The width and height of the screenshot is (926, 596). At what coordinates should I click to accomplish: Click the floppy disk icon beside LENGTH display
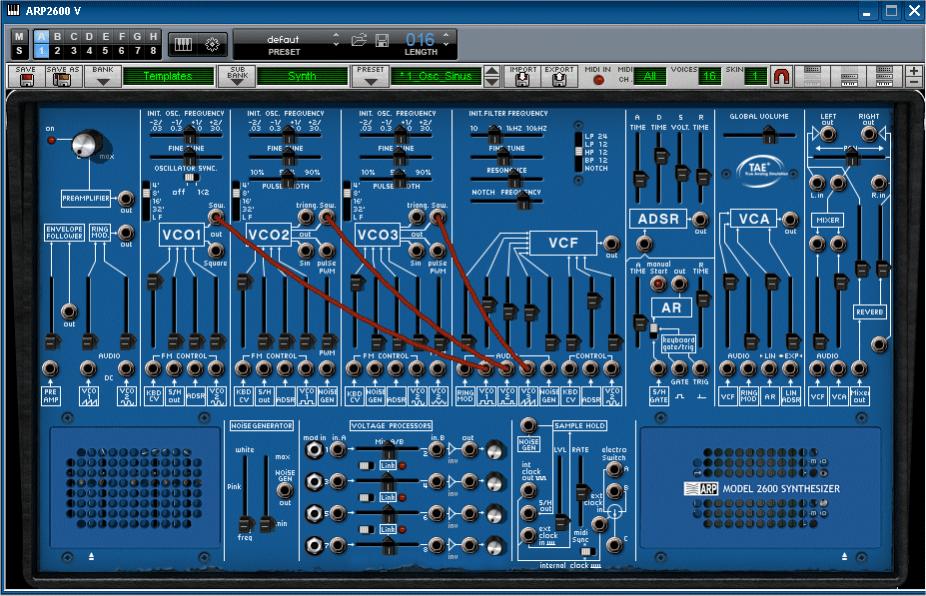[x=382, y=40]
